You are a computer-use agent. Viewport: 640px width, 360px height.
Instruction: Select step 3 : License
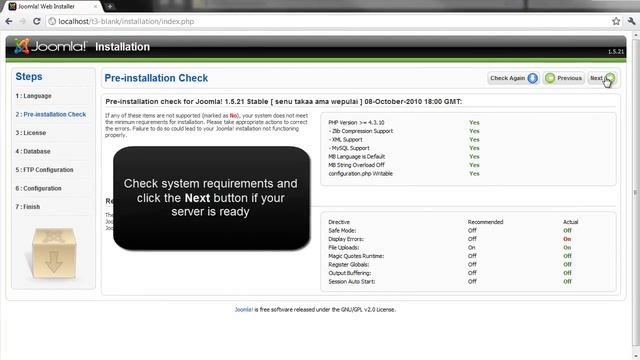coord(31,133)
